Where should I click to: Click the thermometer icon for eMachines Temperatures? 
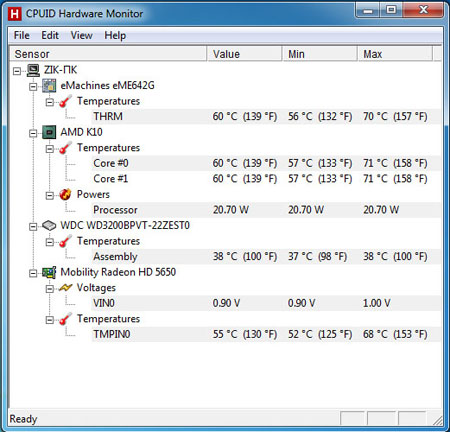(x=65, y=101)
